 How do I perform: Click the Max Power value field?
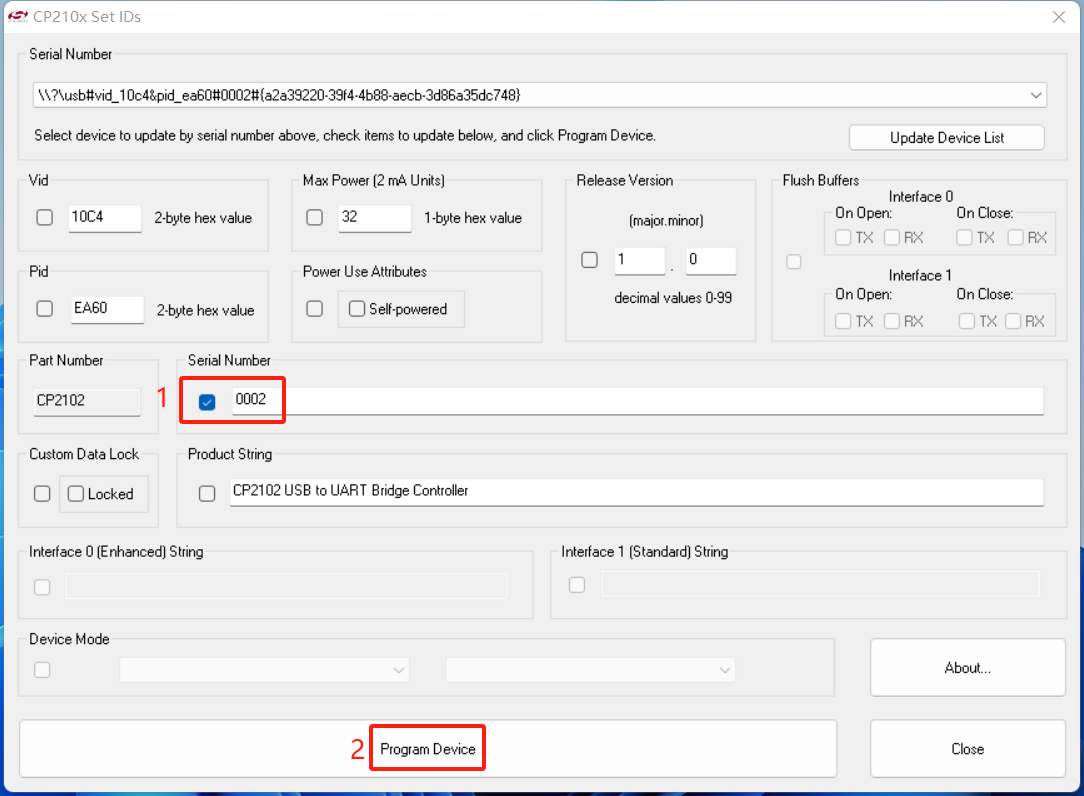[x=374, y=218]
